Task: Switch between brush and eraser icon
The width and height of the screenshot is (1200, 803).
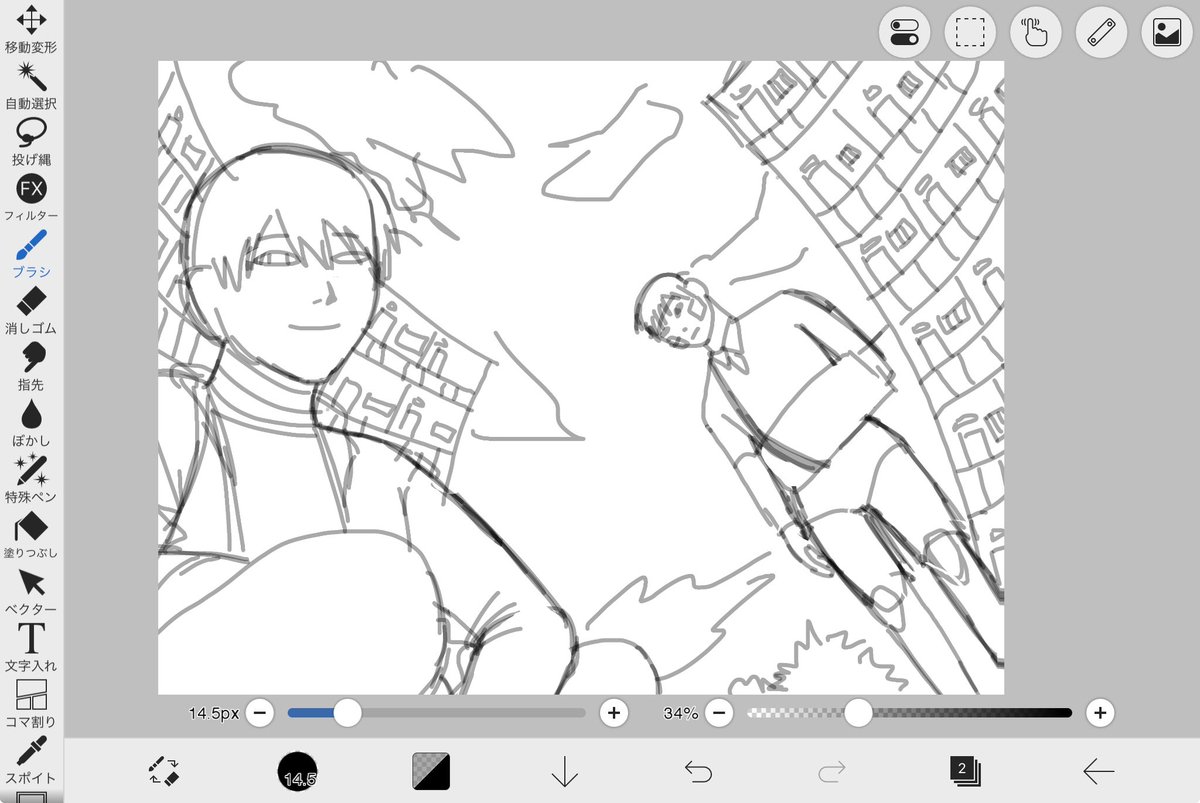Action: click(x=164, y=770)
